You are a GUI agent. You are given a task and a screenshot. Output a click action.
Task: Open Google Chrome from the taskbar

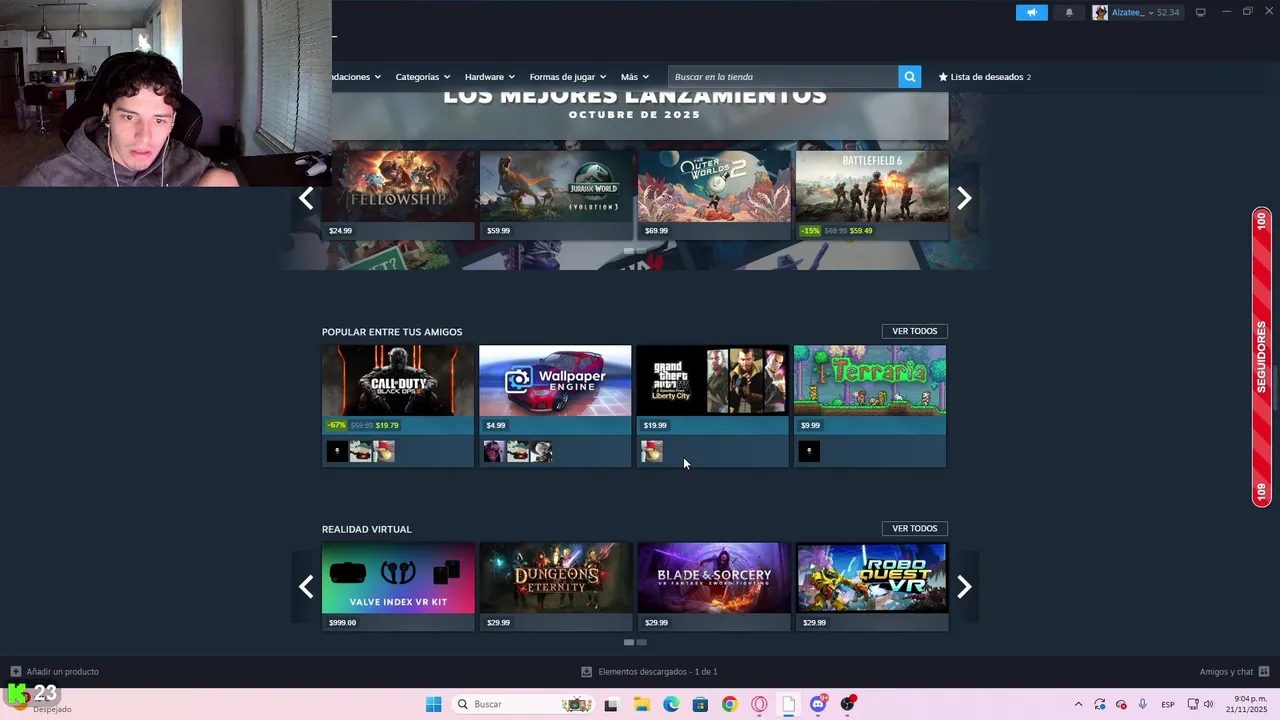[730, 704]
